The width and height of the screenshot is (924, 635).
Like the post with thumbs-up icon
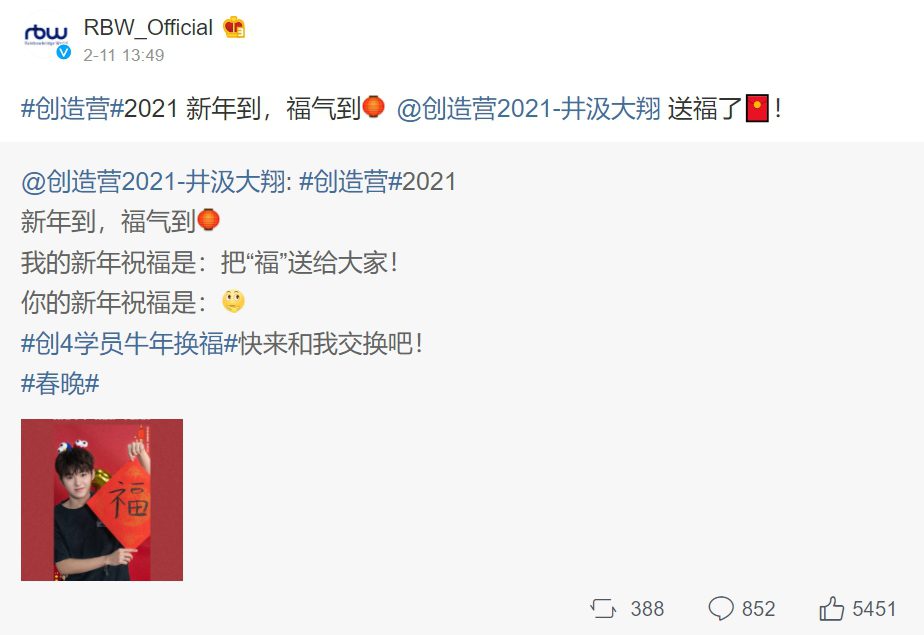point(831,608)
